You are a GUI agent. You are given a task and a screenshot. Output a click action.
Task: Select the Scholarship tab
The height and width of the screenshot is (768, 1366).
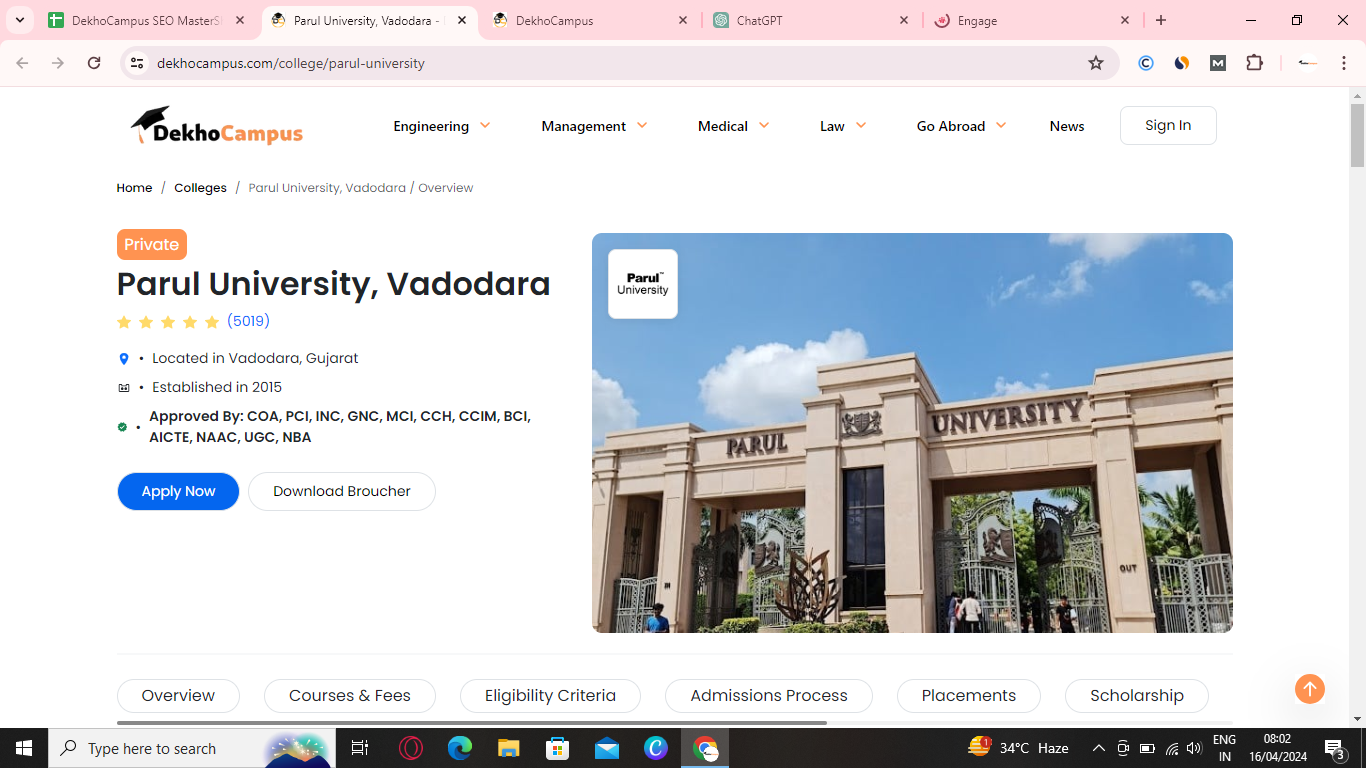click(x=1137, y=696)
